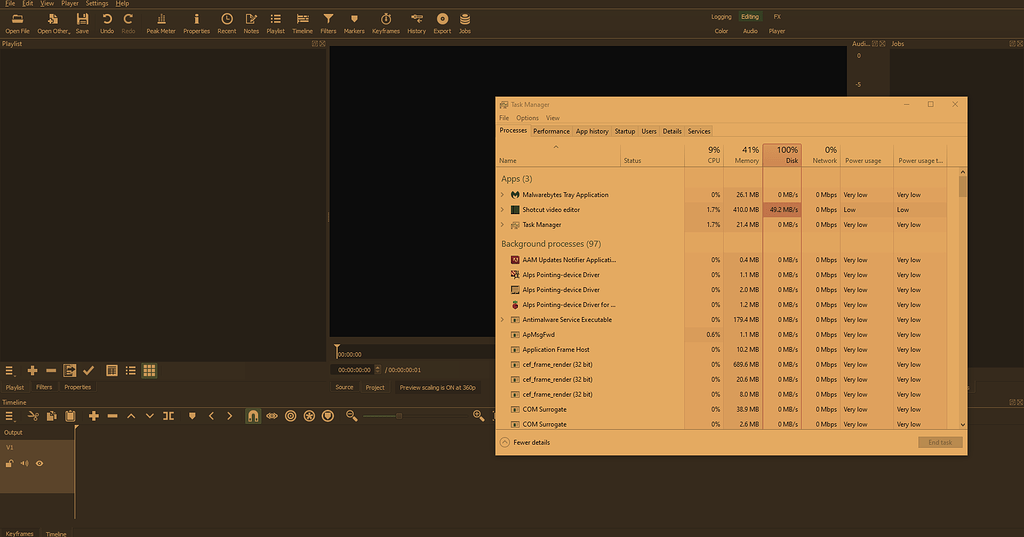Toggle scrub while dragging eye icon
This screenshot has height=537, width=1024.
pyautogui.click(x=272, y=416)
